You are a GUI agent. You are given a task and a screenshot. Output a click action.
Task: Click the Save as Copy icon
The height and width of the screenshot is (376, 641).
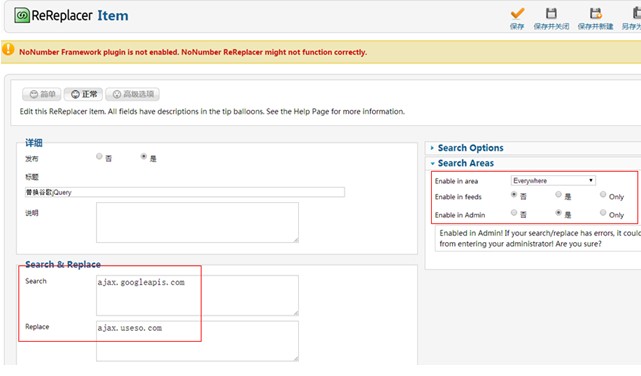637,13
